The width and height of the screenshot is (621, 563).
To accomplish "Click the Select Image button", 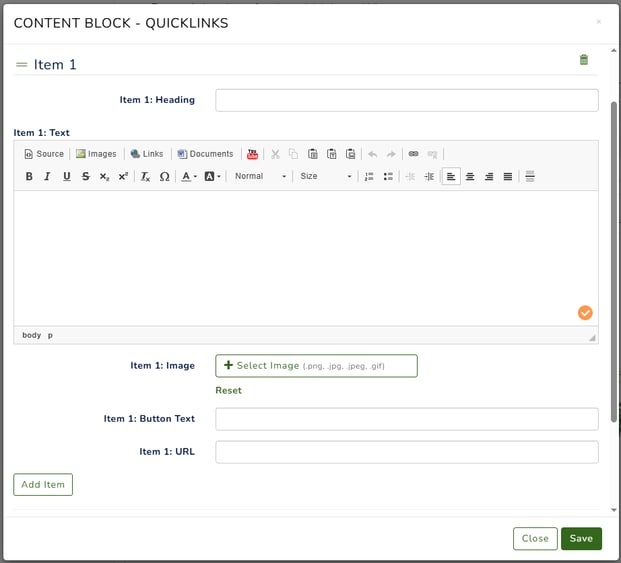I will pyautogui.click(x=316, y=366).
